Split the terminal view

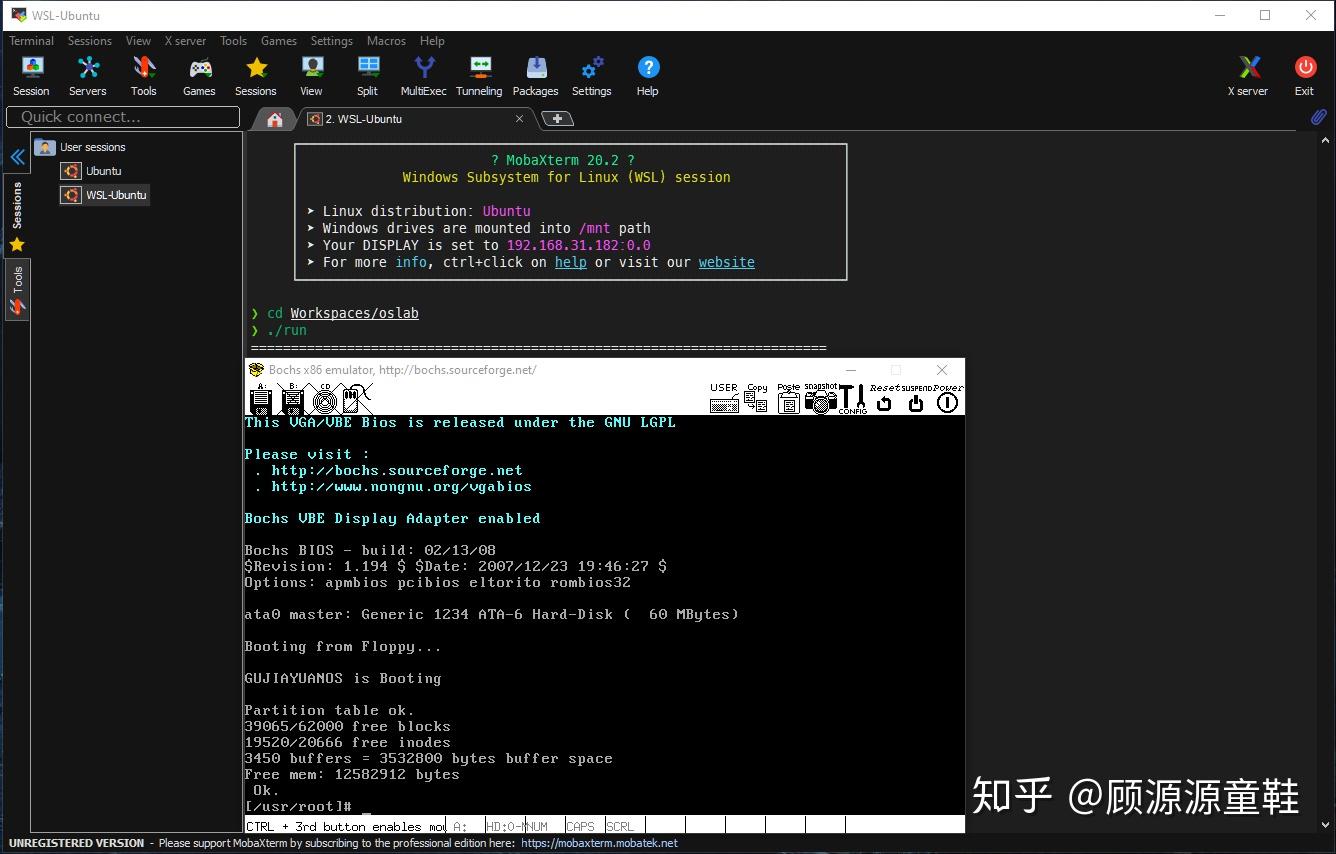pyautogui.click(x=367, y=74)
